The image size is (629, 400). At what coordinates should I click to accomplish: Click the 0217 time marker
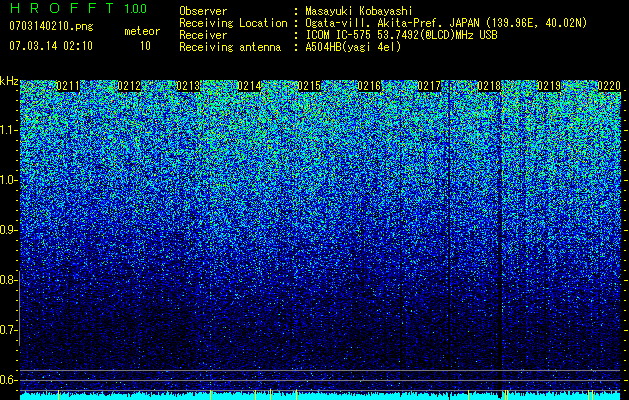coord(429,86)
